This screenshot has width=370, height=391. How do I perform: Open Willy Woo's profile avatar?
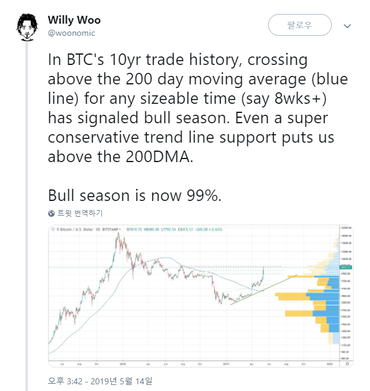(x=28, y=27)
